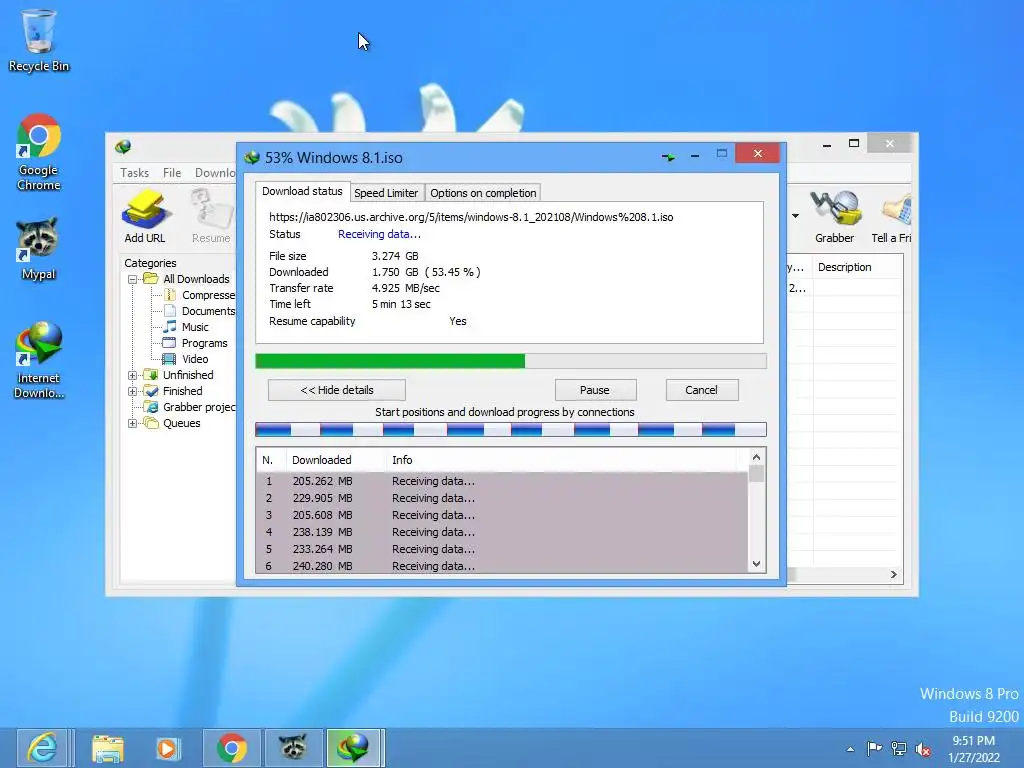Click the Receiving data status text
The width and height of the screenshot is (1024, 768).
379,234
